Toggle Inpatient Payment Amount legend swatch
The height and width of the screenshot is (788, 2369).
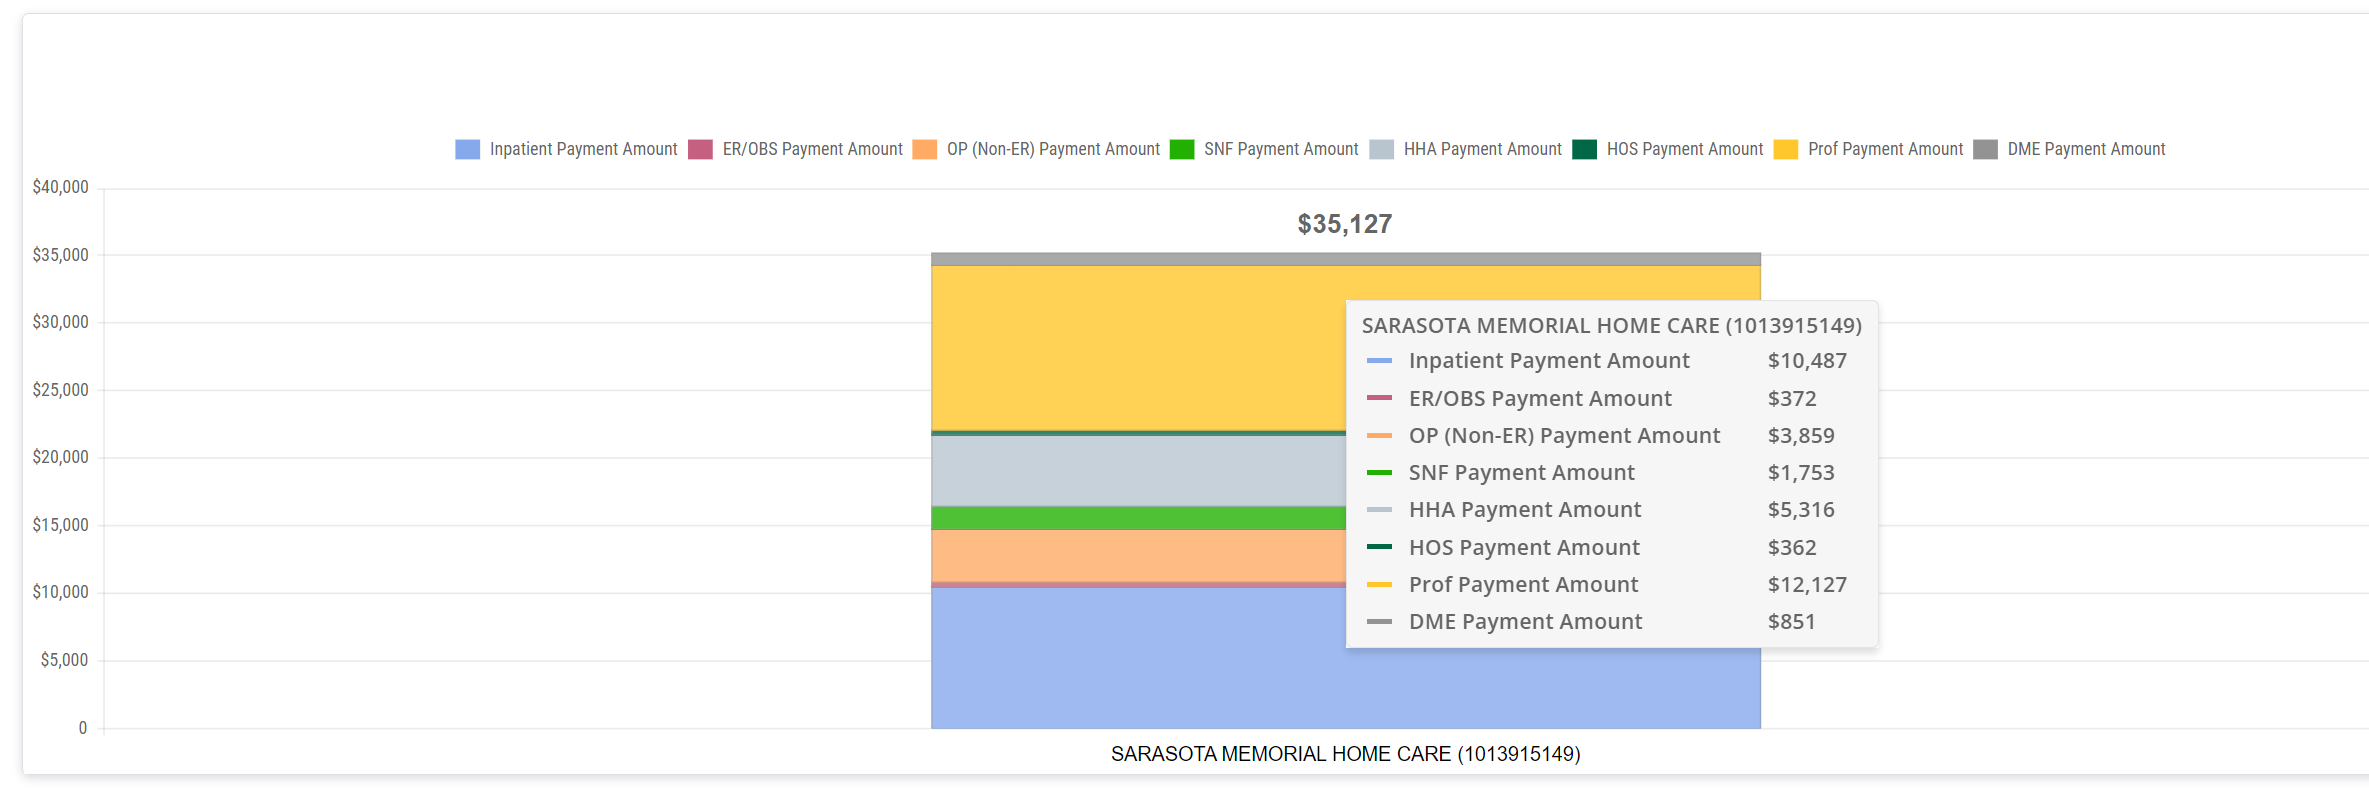tap(467, 149)
